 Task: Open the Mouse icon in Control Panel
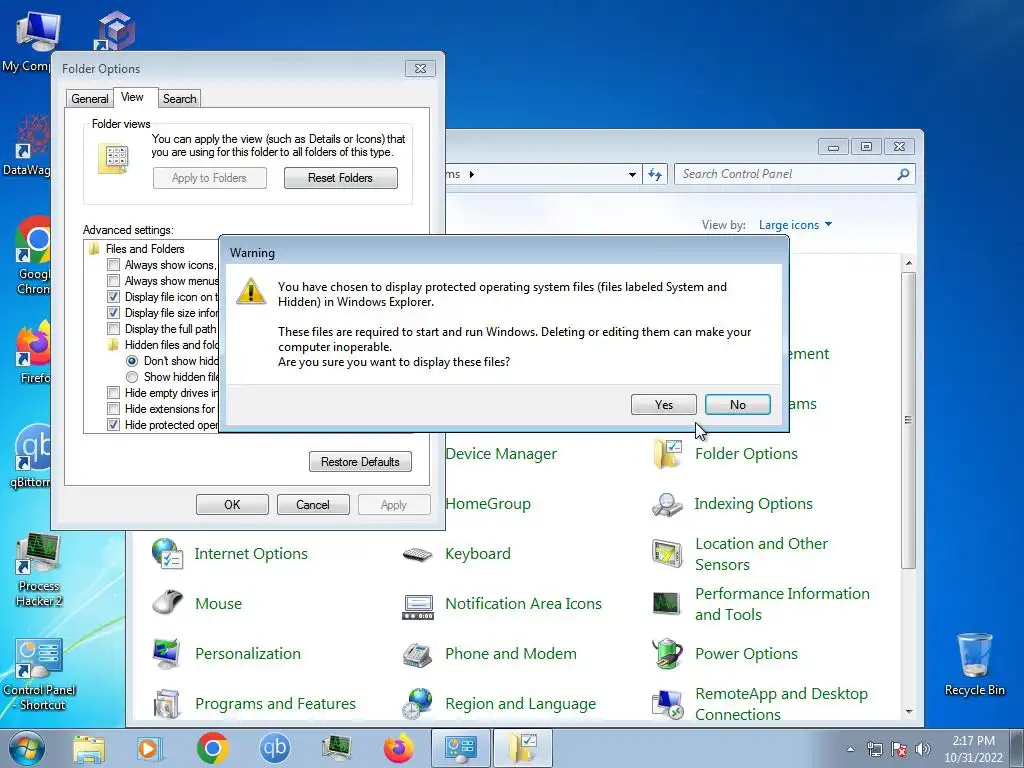click(167, 603)
